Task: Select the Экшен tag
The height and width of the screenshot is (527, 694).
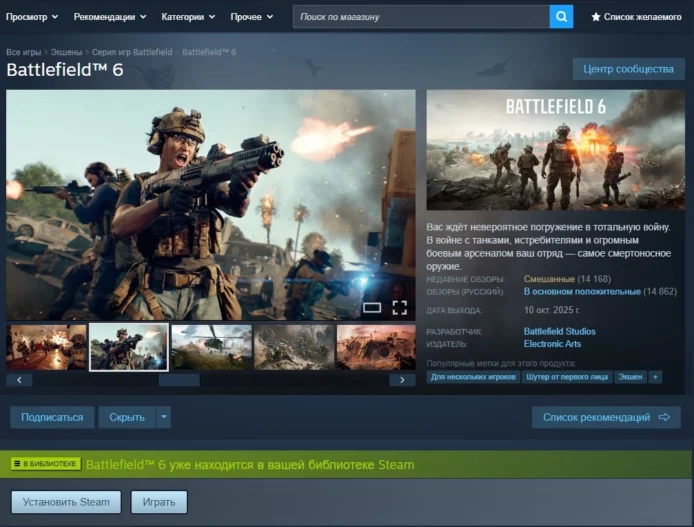Action: [630, 377]
